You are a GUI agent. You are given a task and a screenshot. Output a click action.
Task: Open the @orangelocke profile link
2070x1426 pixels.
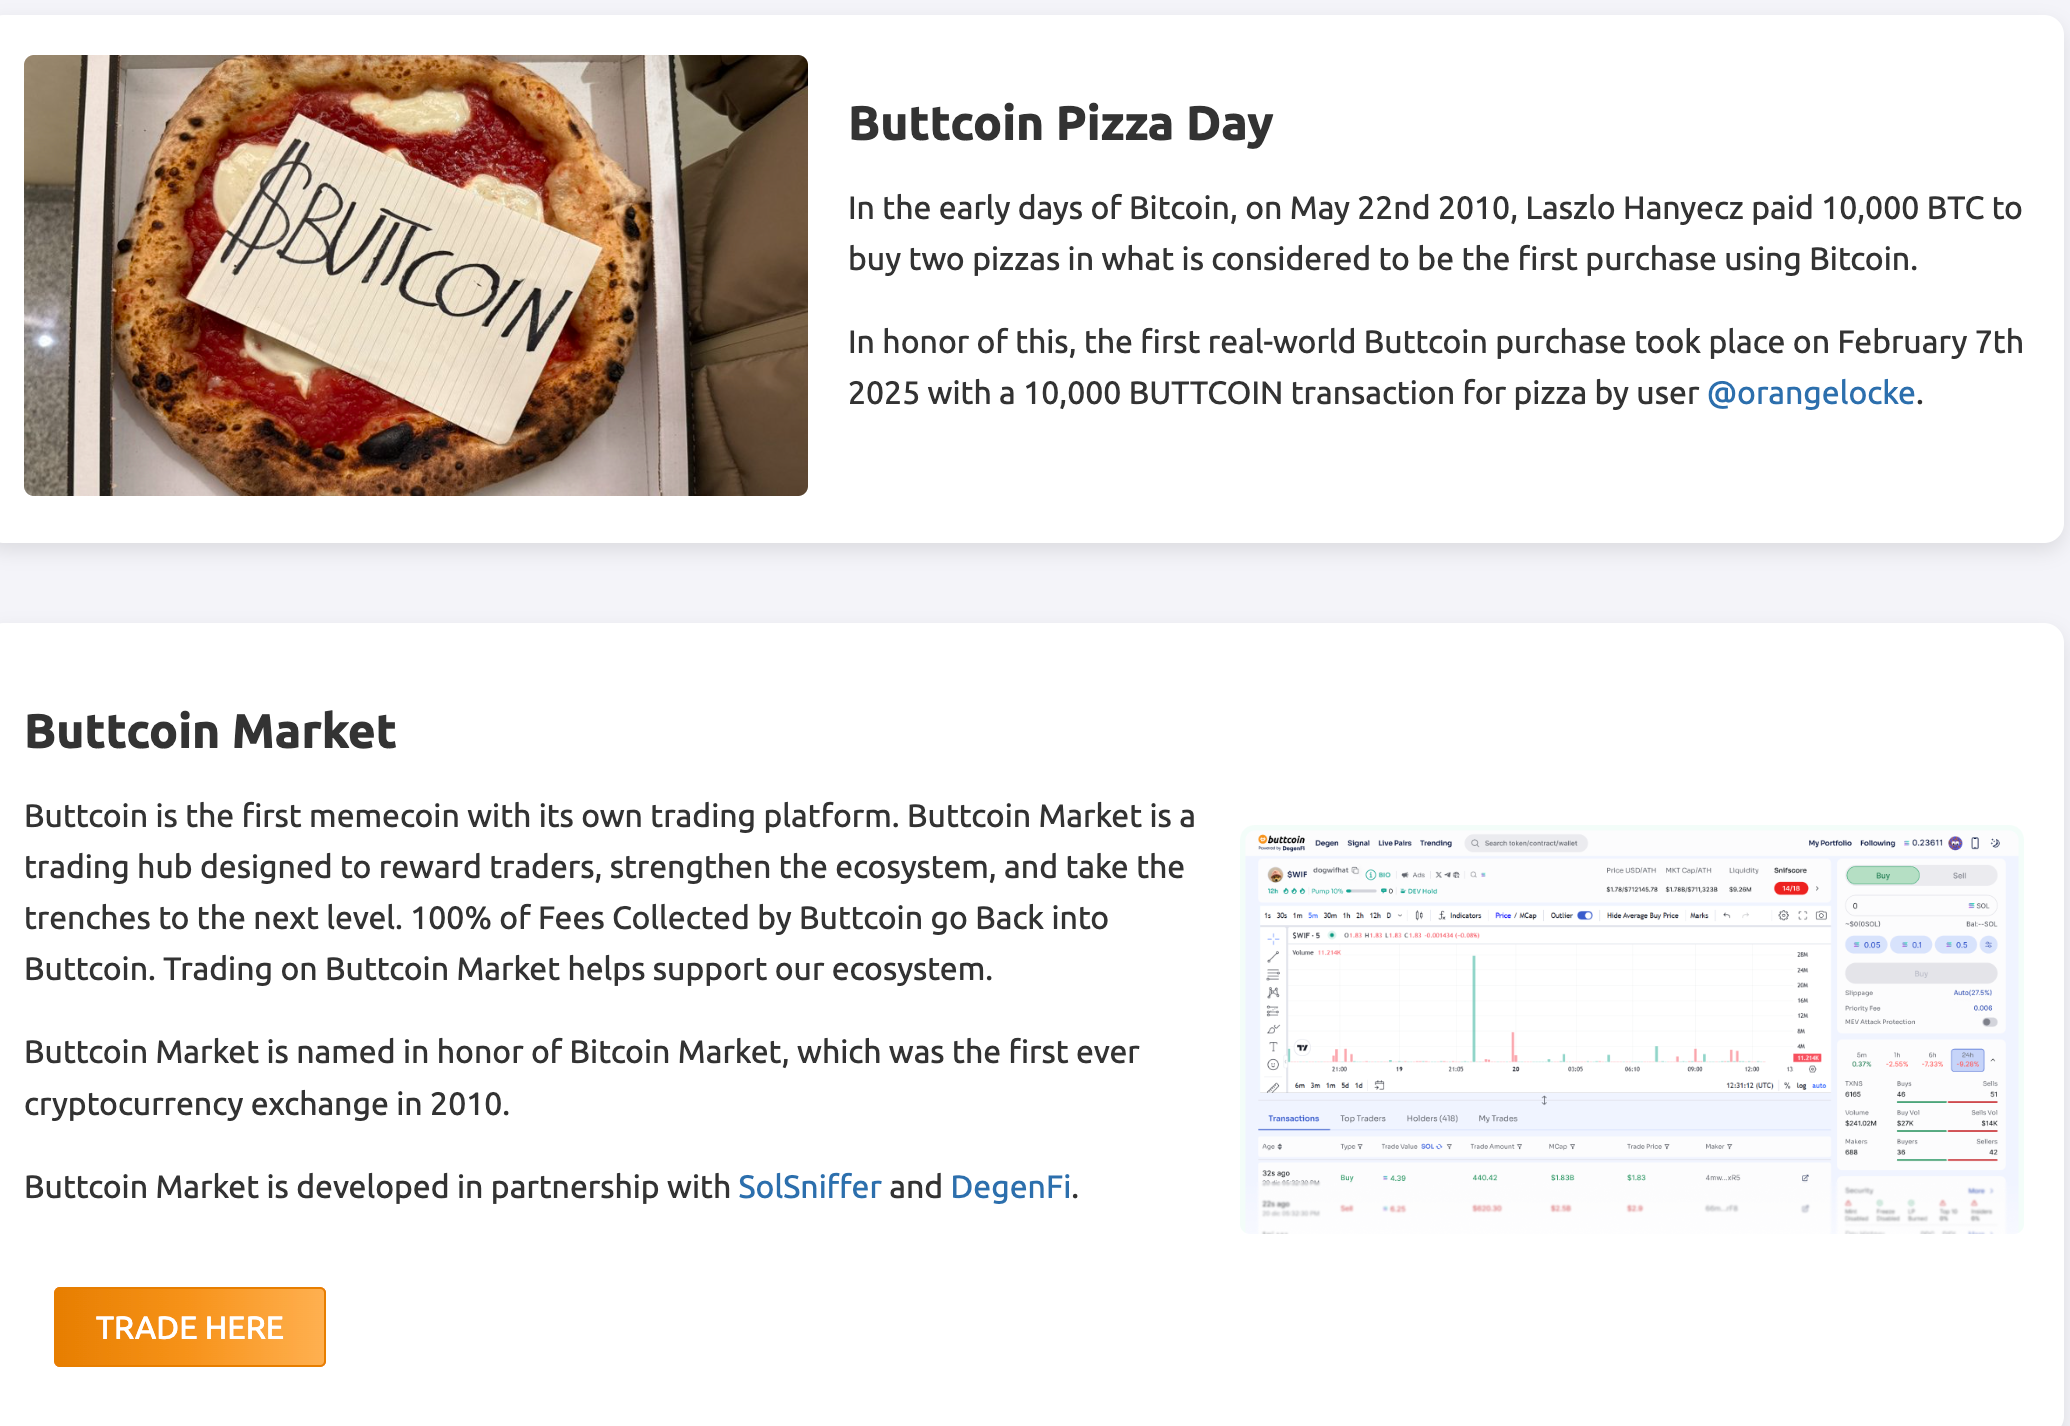coord(1811,393)
